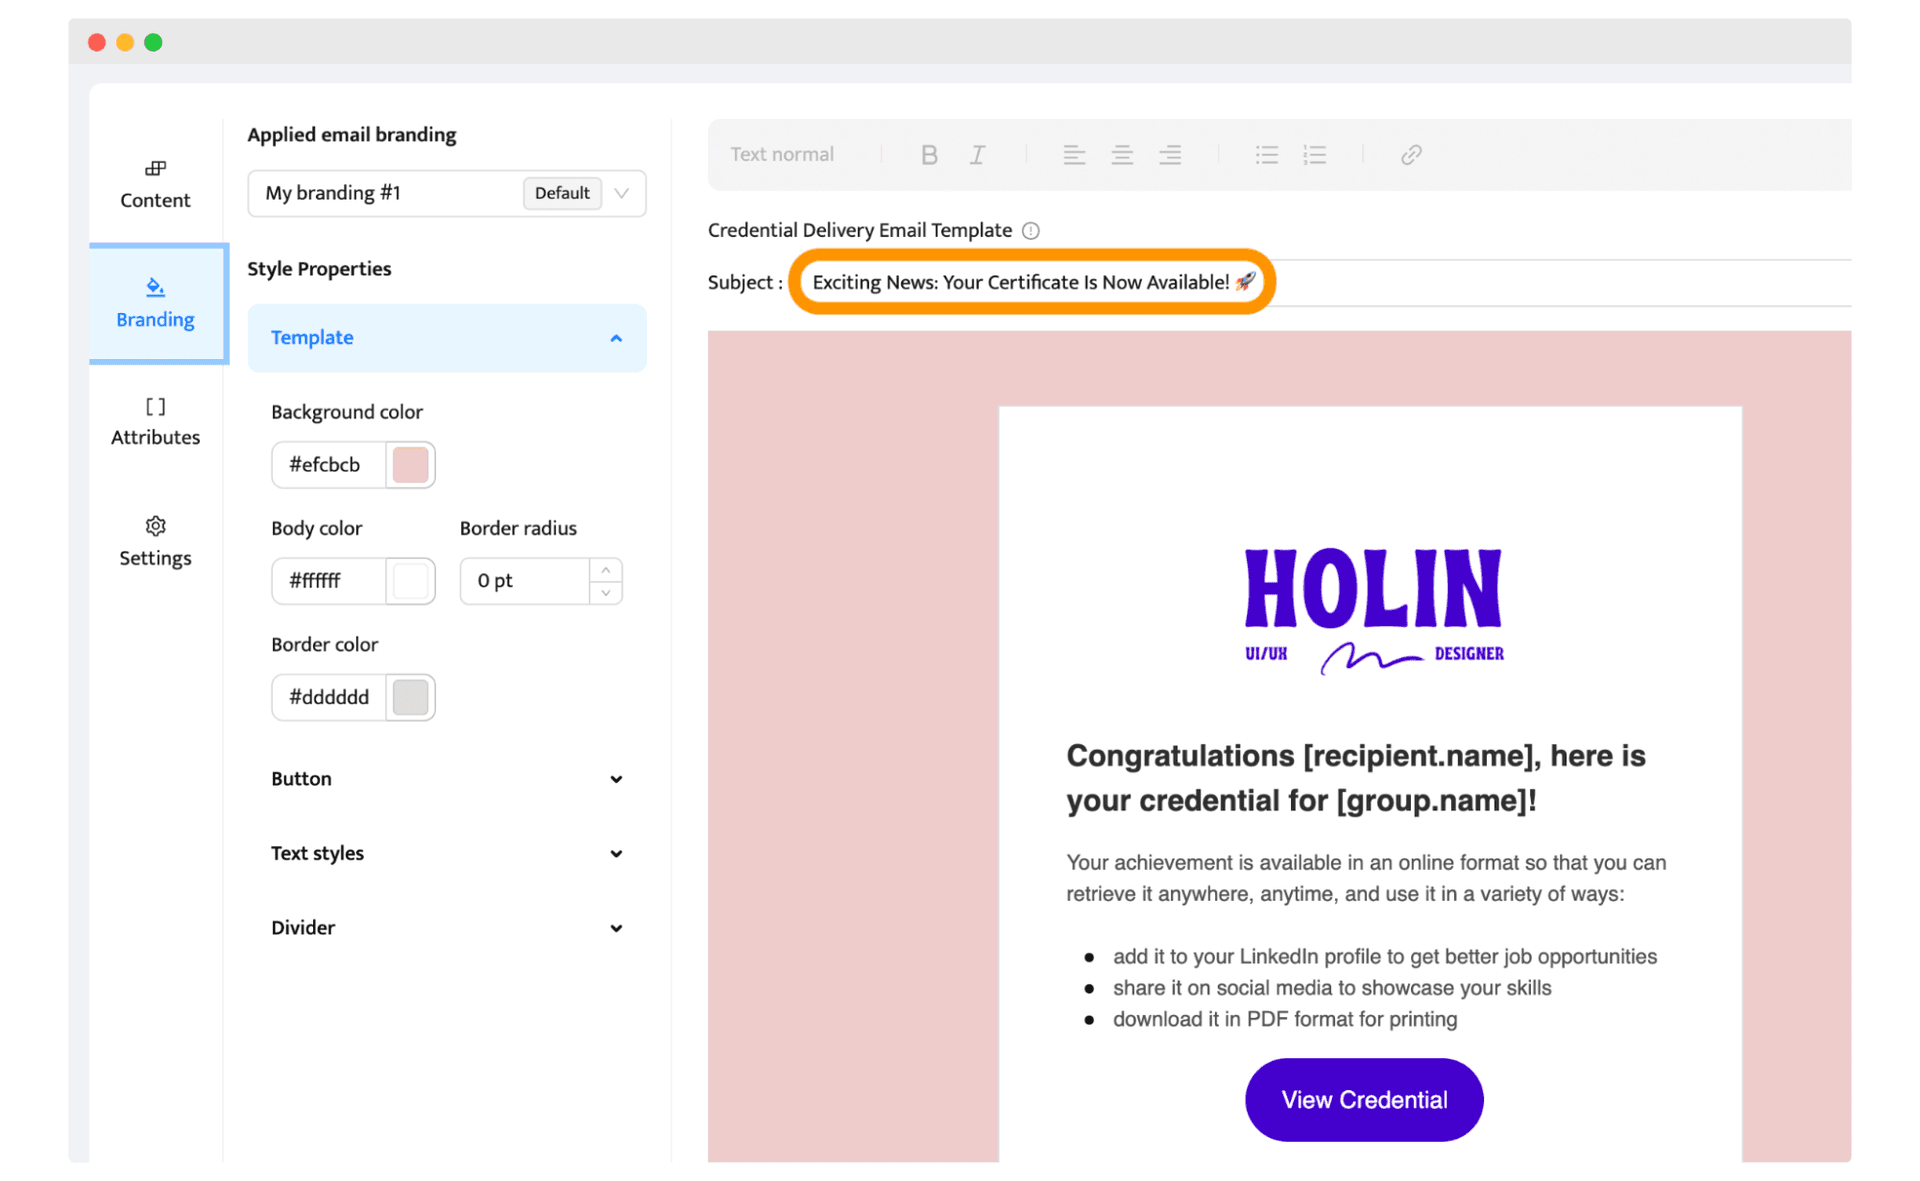Screen dimensions: 1920x1181
Task: Edit the email Subject field
Action: pos(1030,282)
